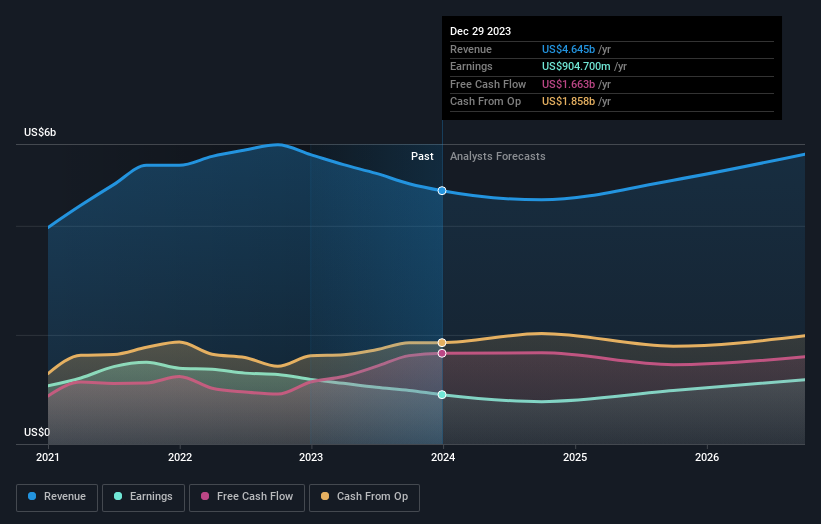Click the US$1.858b cash from op value
821x524 pixels.
[568, 102]
